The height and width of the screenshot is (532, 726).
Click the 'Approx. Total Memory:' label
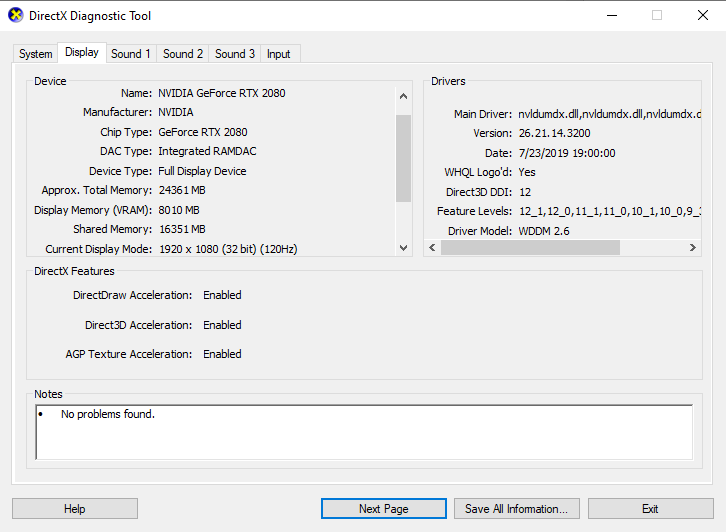(x=97, y=190)
